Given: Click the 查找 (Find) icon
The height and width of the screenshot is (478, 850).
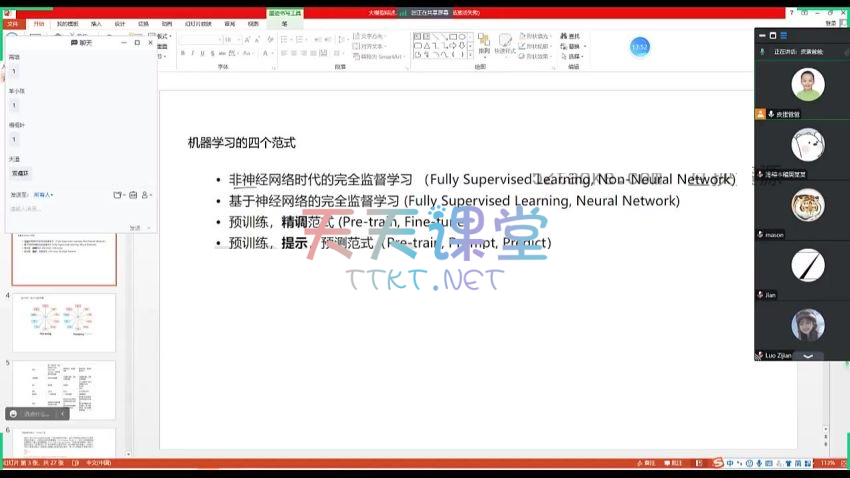Looking at the screenshot, I should pyautogui.click(x=563, y=36).
